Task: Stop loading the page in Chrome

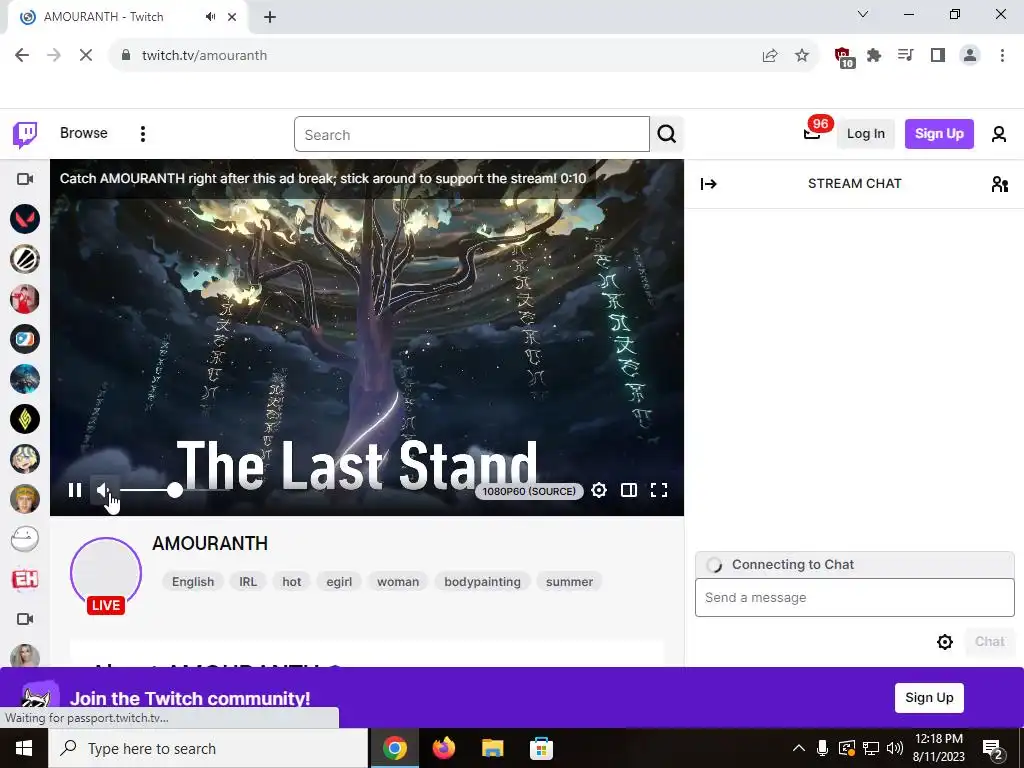Action: (x=86, y=56)
